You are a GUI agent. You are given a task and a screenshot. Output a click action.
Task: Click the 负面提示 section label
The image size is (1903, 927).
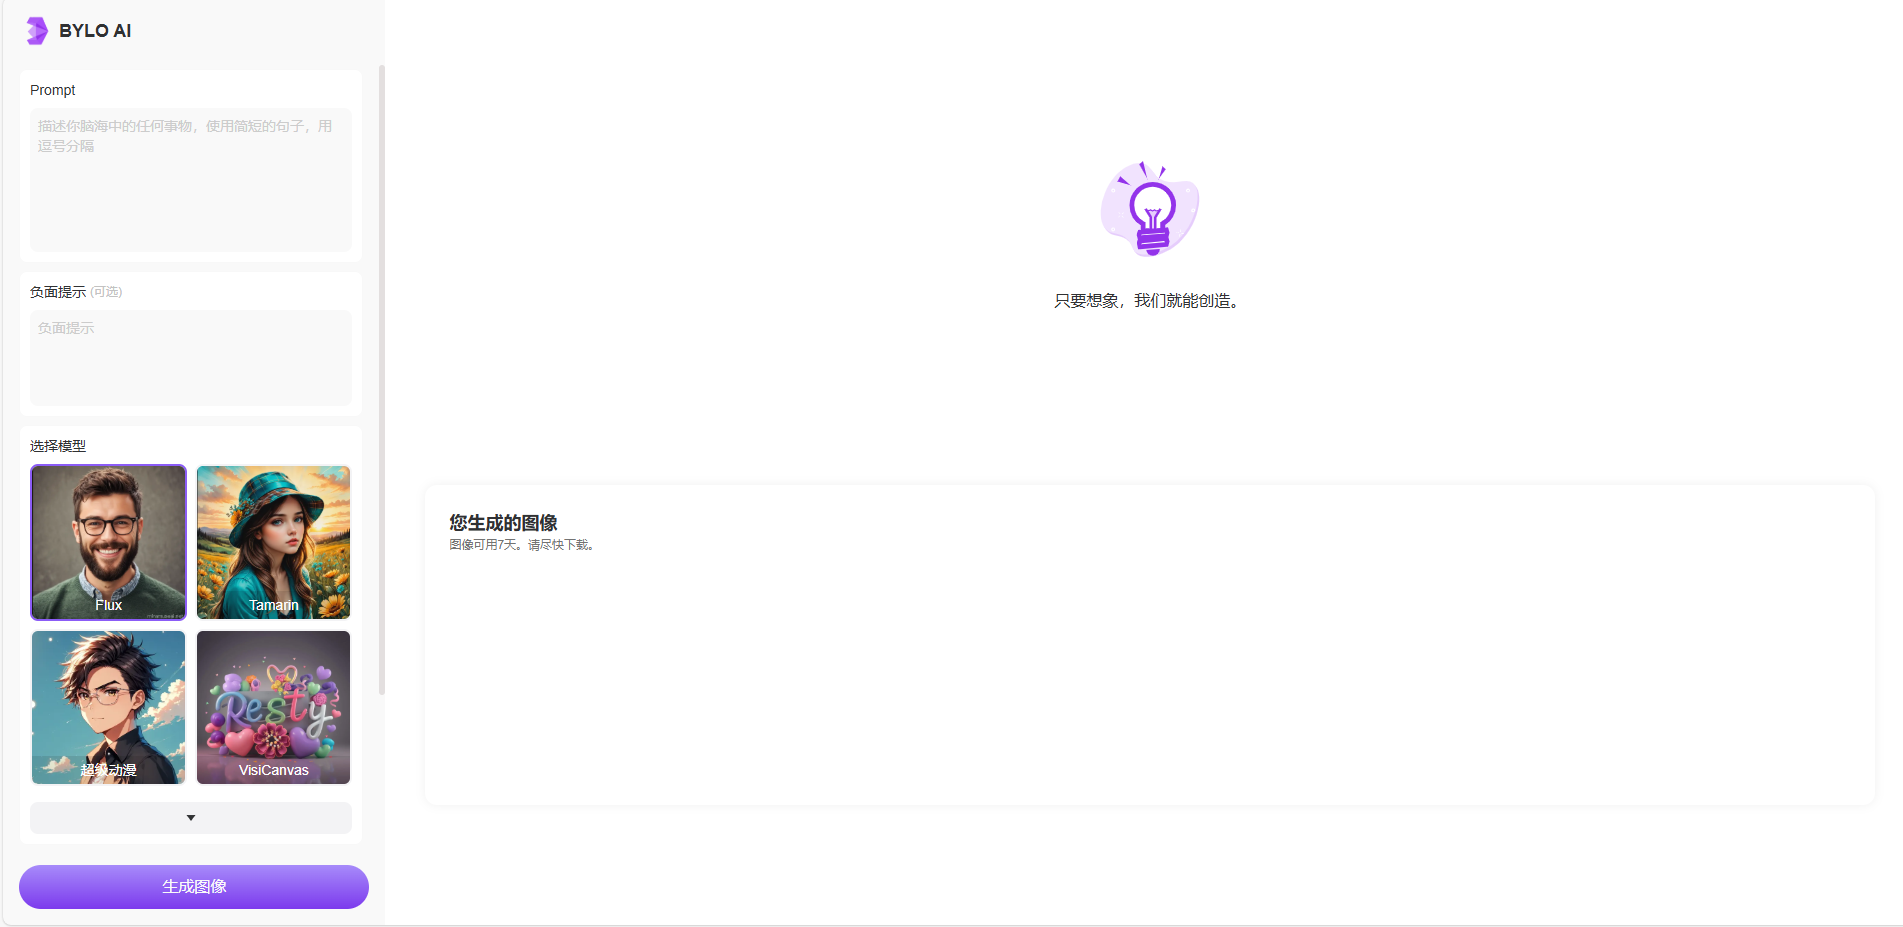58,292
